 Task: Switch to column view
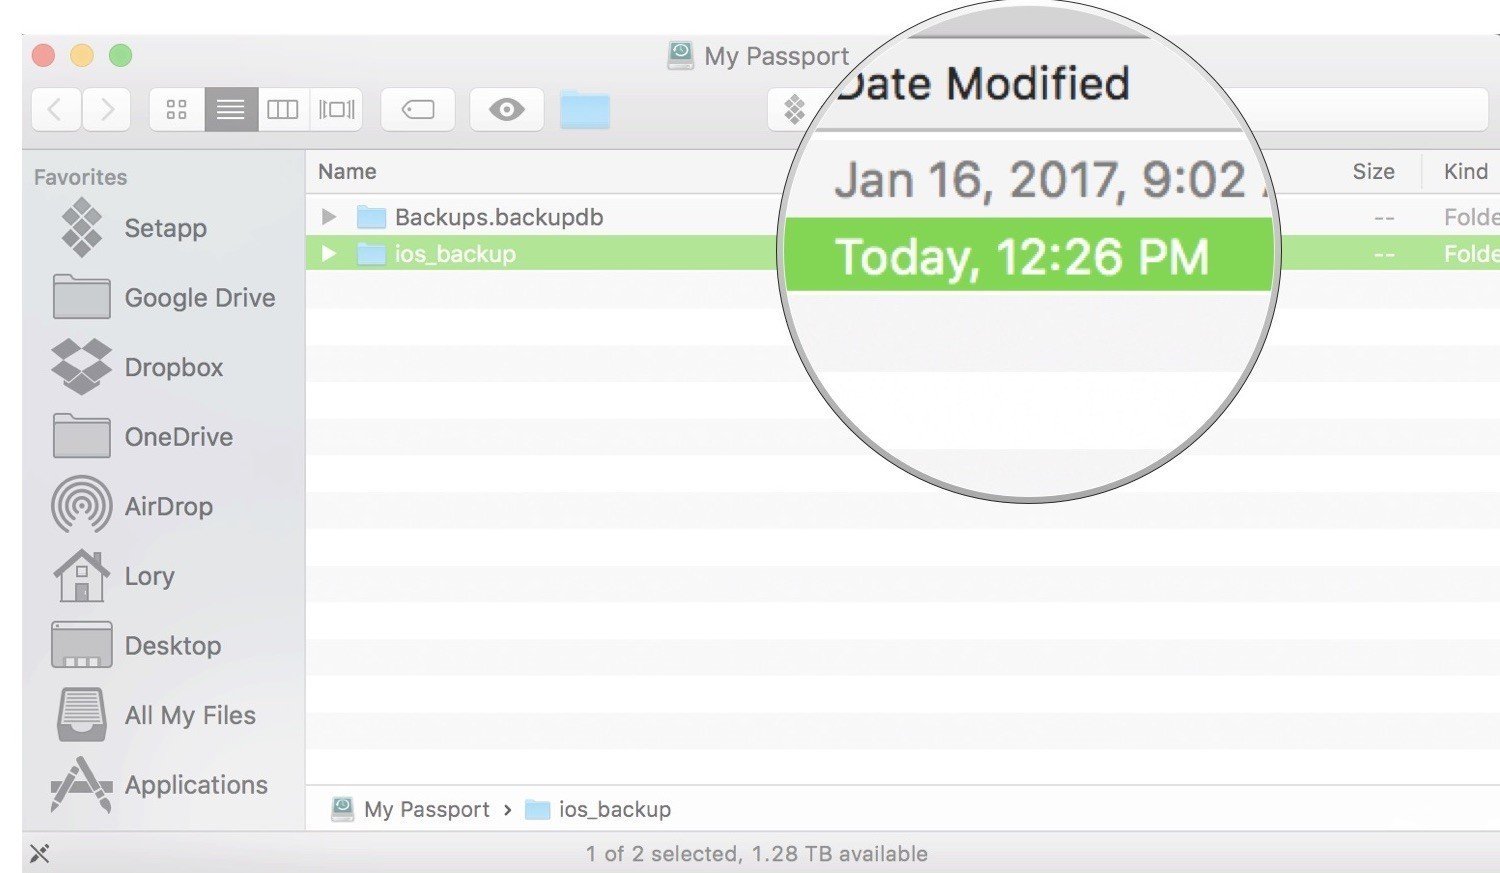(x=283, y=109)
